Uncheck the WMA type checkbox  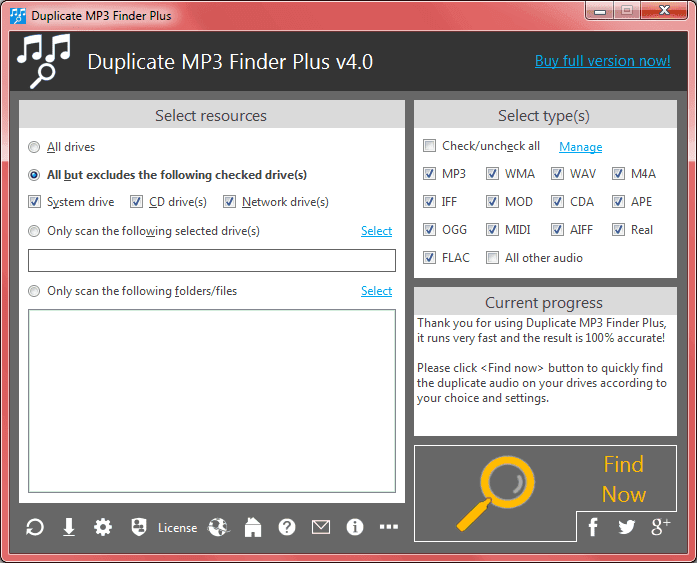492,174
